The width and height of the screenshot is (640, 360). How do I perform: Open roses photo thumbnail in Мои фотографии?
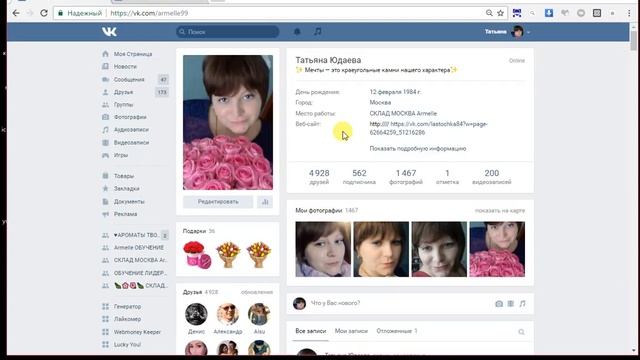pos(497,249)
